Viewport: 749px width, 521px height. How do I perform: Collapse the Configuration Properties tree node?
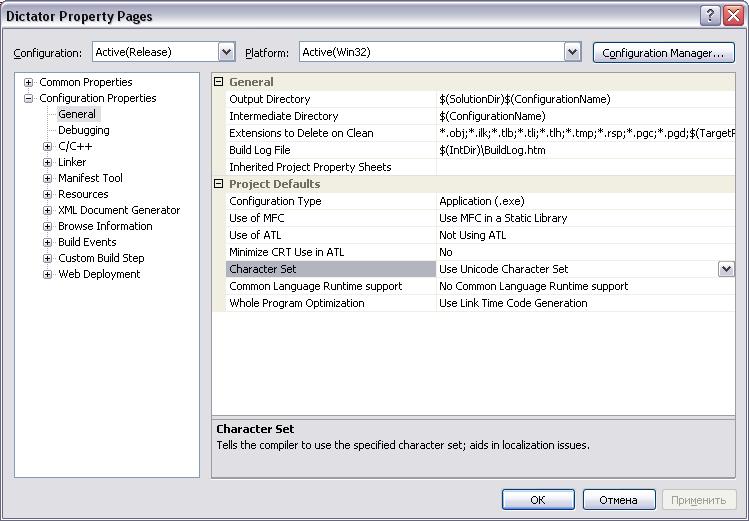coord(29,98)
